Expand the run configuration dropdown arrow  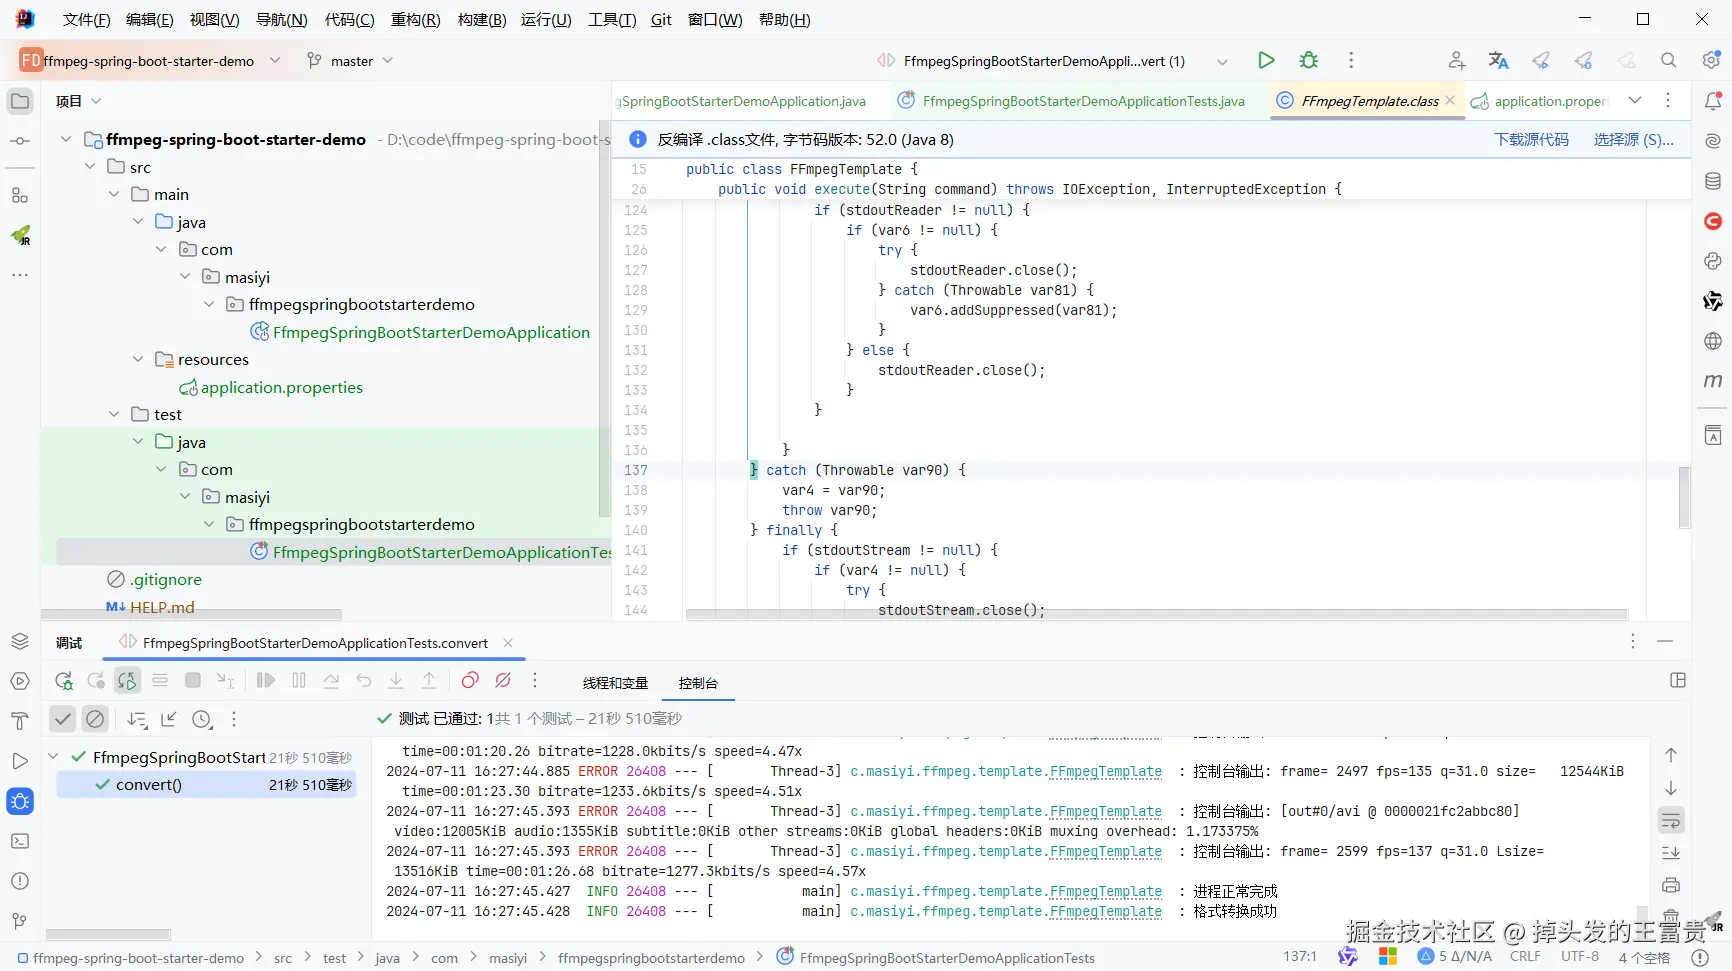[x=1222, y=61]
